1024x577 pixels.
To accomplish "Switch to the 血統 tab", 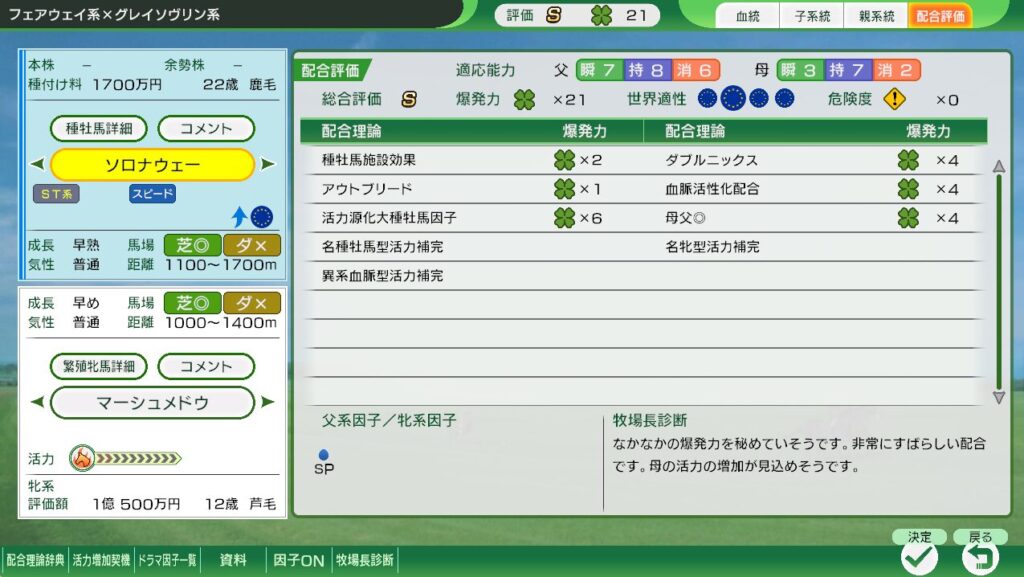I will 747,16.
